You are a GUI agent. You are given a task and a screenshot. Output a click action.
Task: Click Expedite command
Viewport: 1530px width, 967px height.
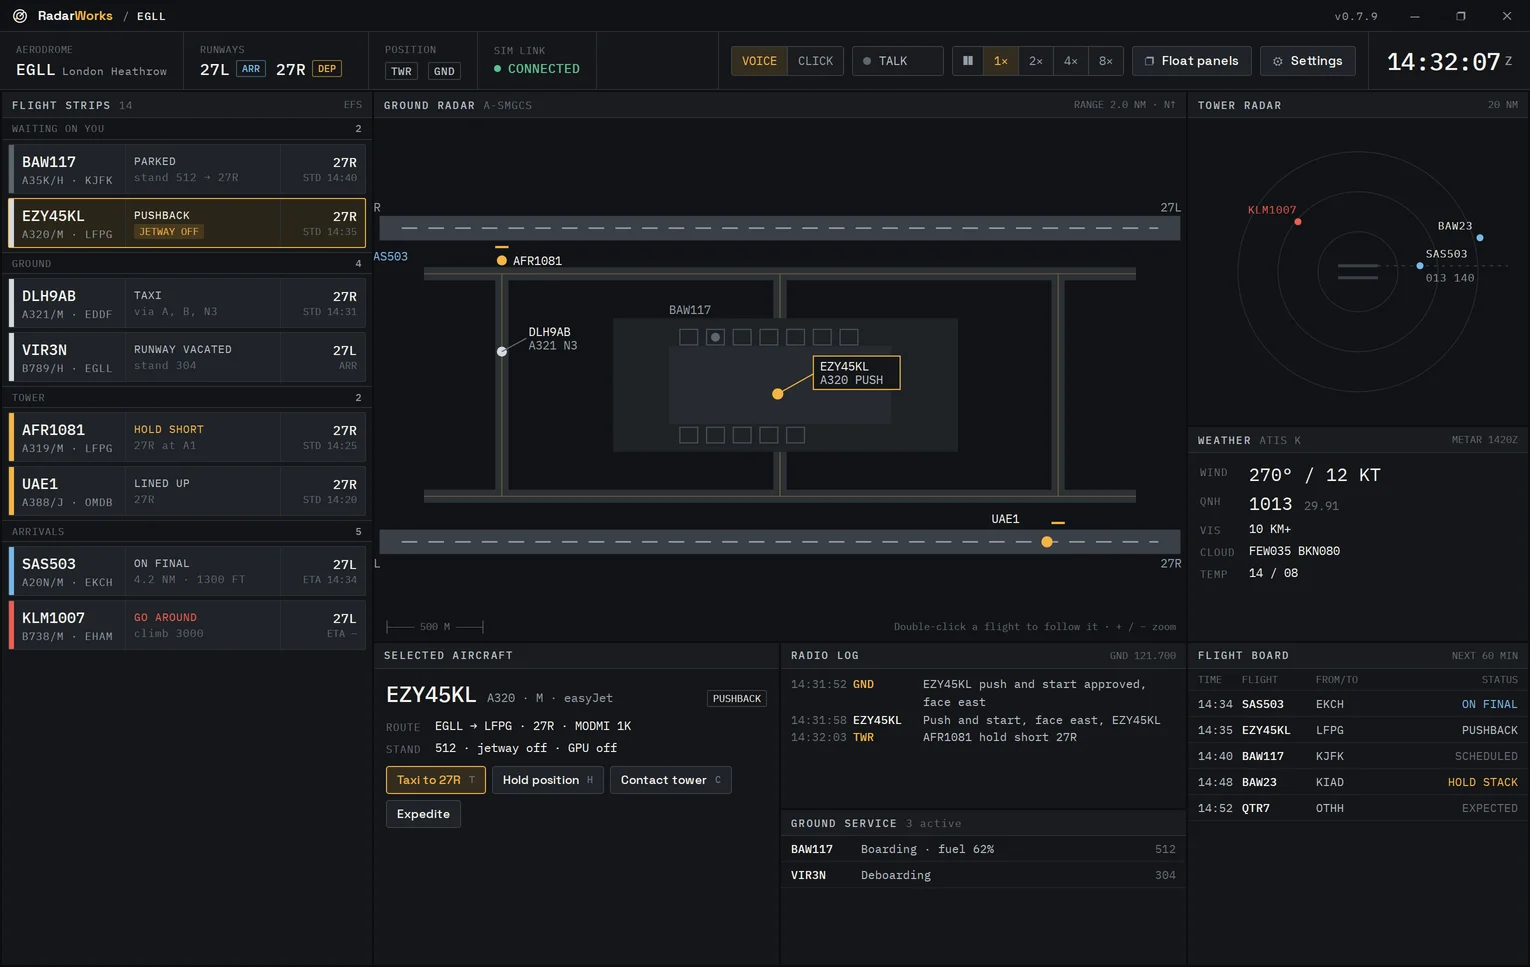coord(423,814)
